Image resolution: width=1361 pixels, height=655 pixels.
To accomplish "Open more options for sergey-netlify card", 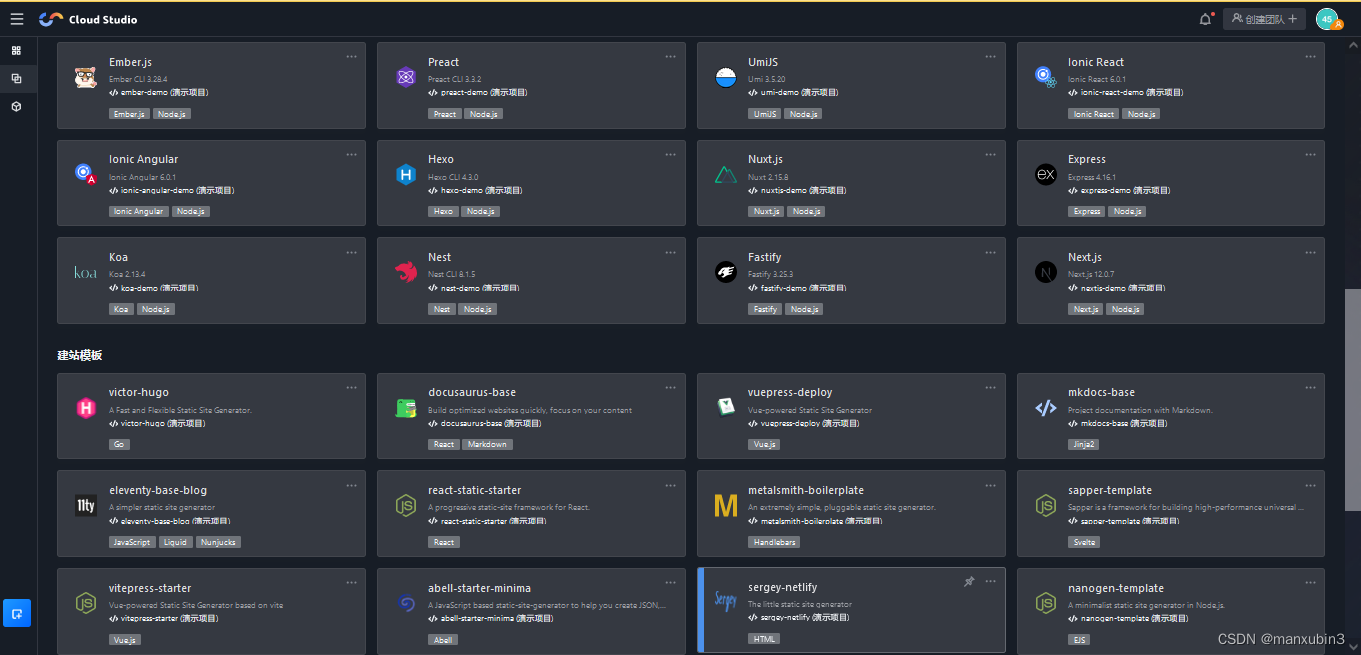I will click(x=991, y=582).
